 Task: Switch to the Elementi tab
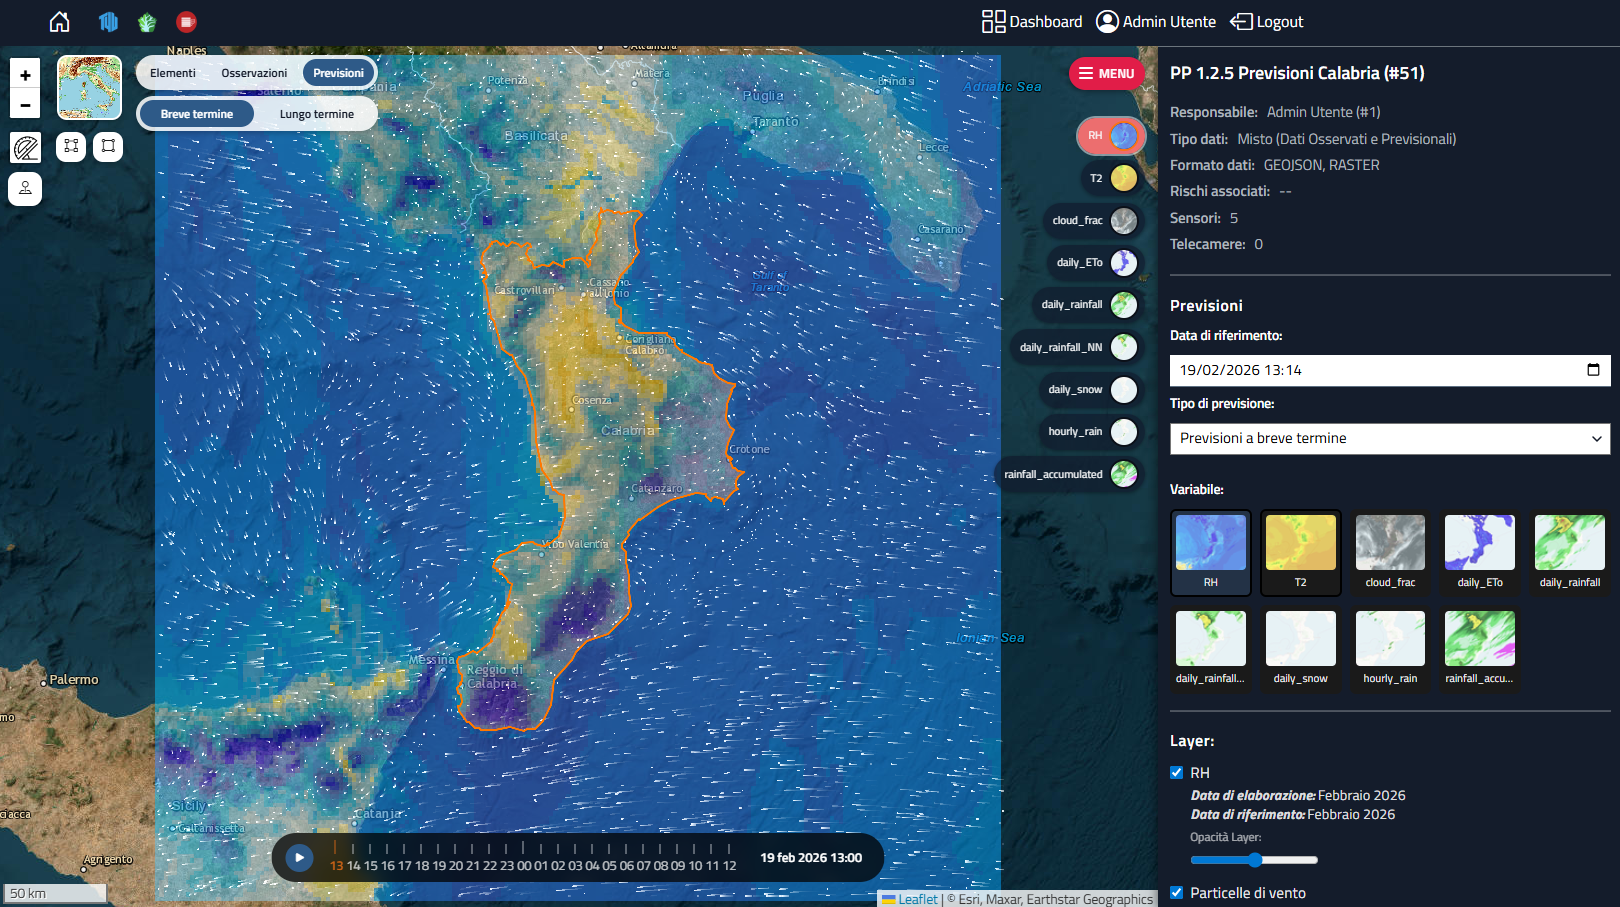point(173,73)
